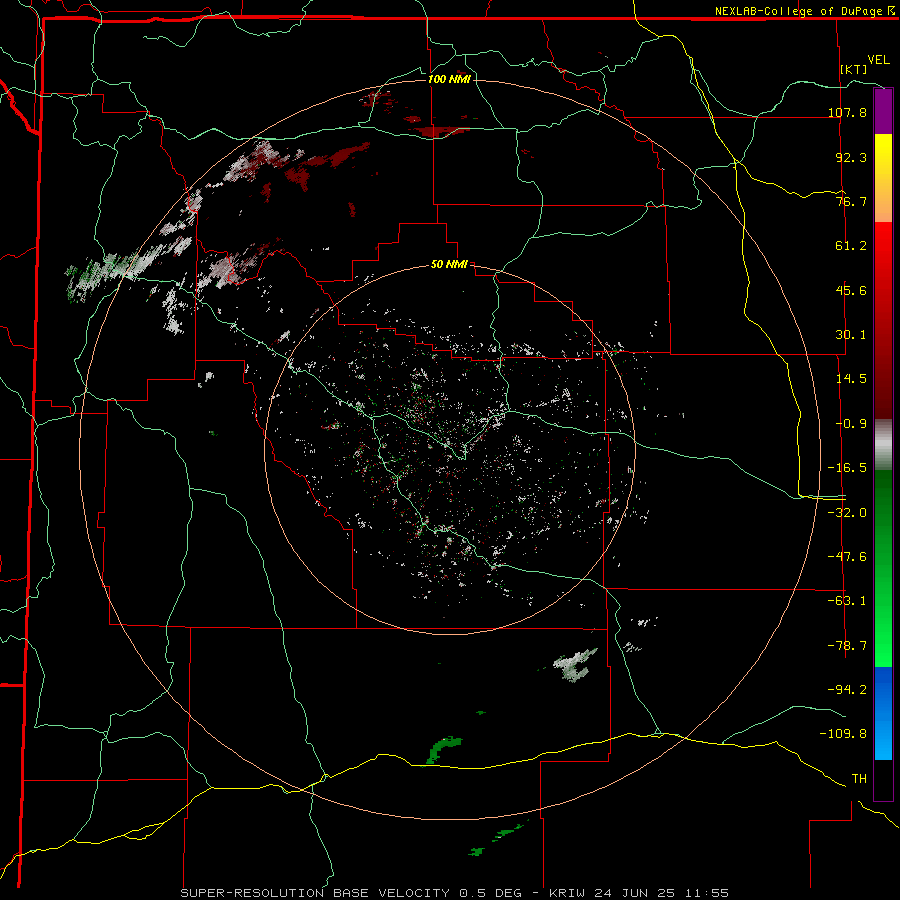900x900 pixels.
Task: Select the -47.6 velocity scale value
Action: coord(847,557)
